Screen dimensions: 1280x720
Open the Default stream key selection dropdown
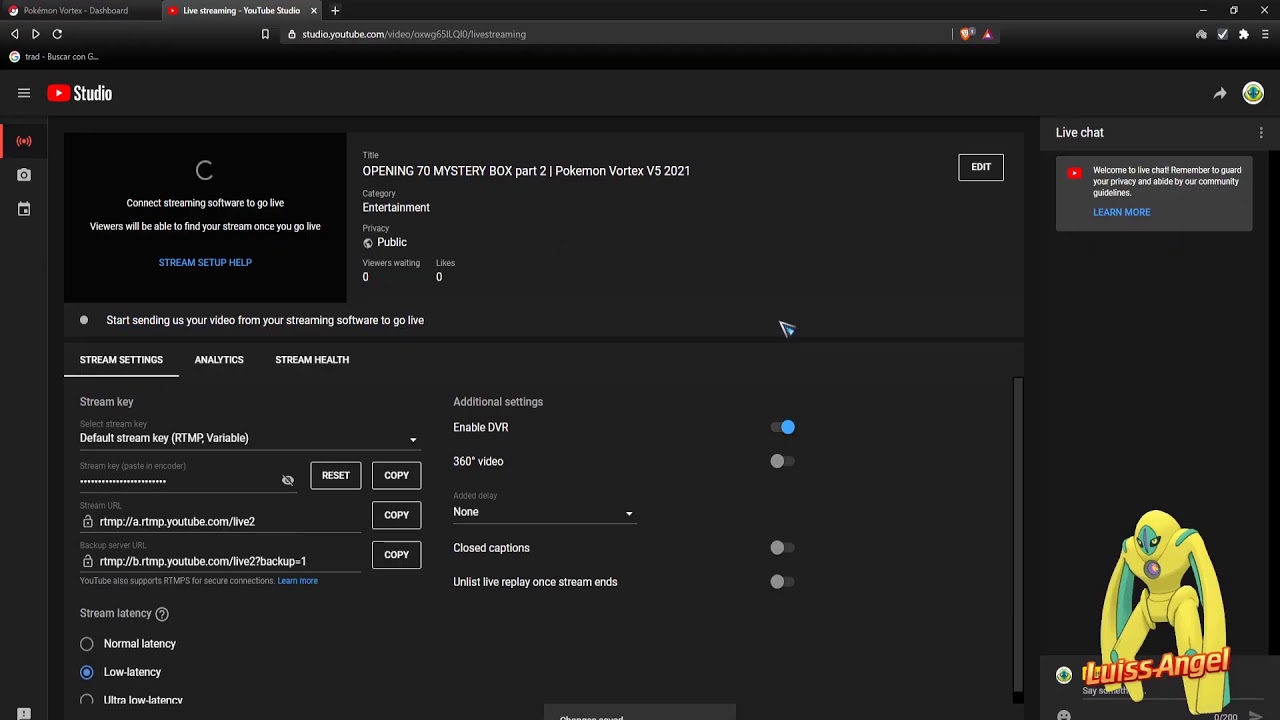click(x=250, y=438)
